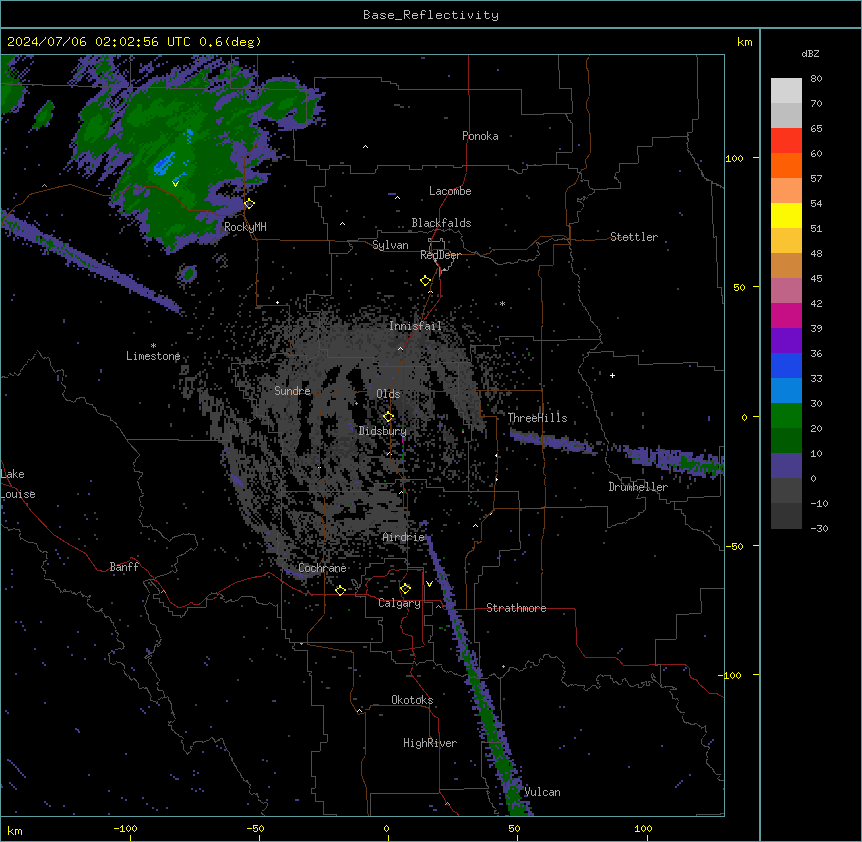The height and width of the screenshot is (842, 862).
Task: Click the white plus marker north of Drumheller
Action: coord(612,375)
